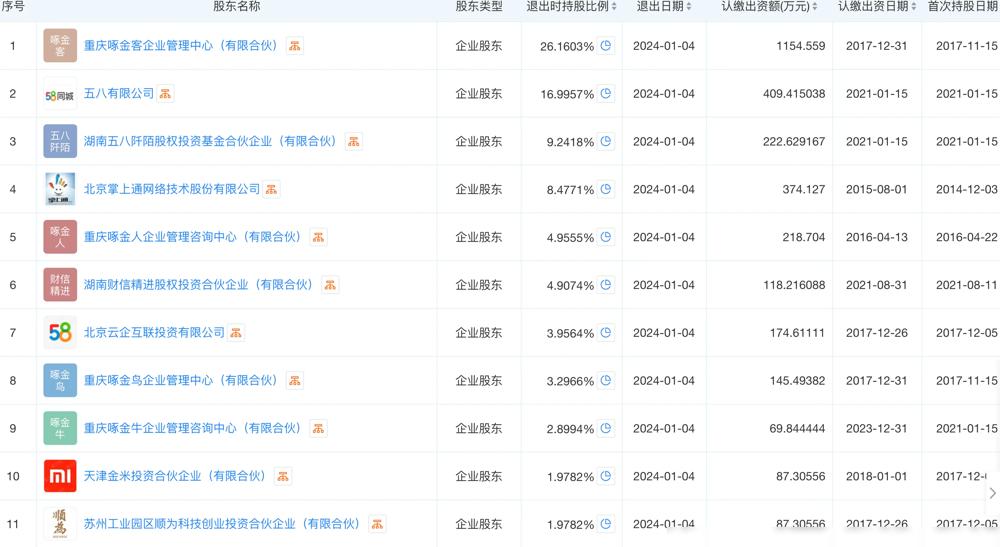This screenshot has width=1000, height=547.
Task: Select the 2023-12-31 contribution date cell
Action: coord(876,428)
